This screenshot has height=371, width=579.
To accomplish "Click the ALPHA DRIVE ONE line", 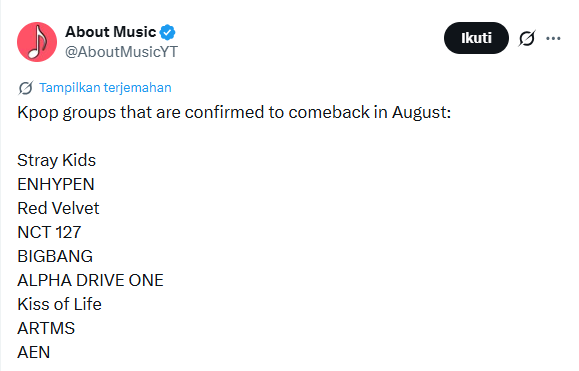I will 90,280.
